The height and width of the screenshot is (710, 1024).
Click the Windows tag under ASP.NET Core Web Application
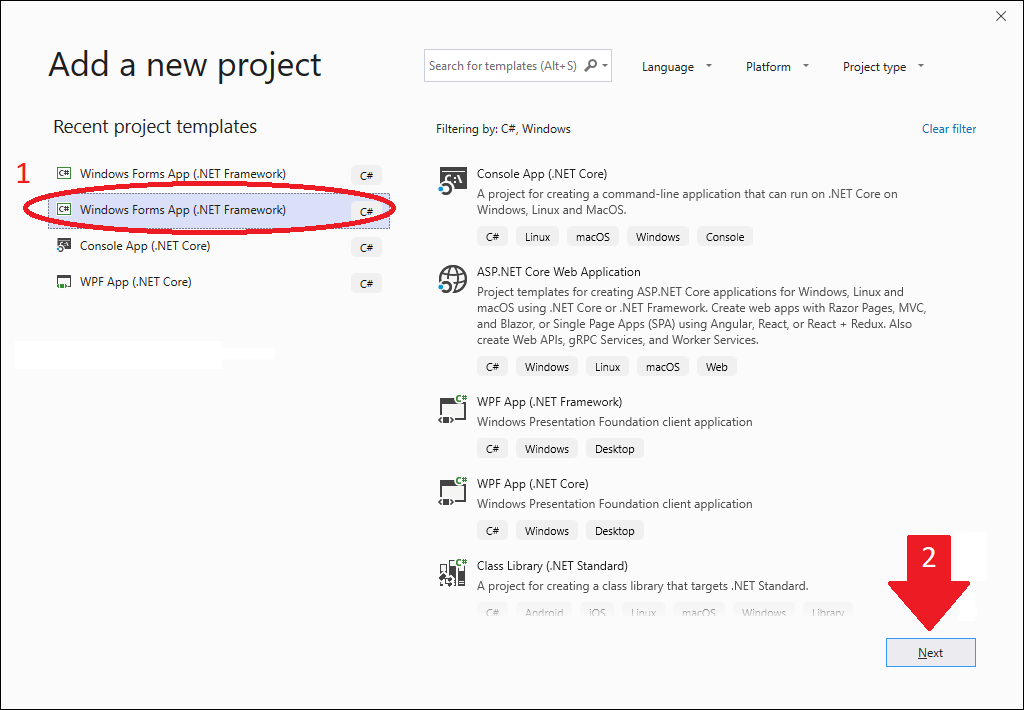point(547,367)
